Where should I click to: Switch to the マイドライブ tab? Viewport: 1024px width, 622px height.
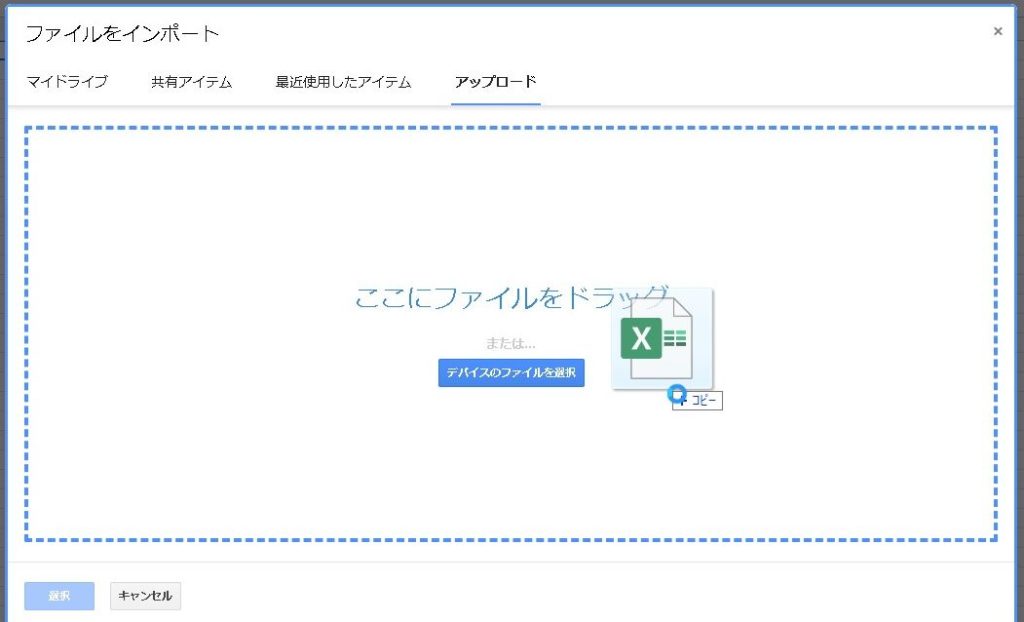coord(66,82)
